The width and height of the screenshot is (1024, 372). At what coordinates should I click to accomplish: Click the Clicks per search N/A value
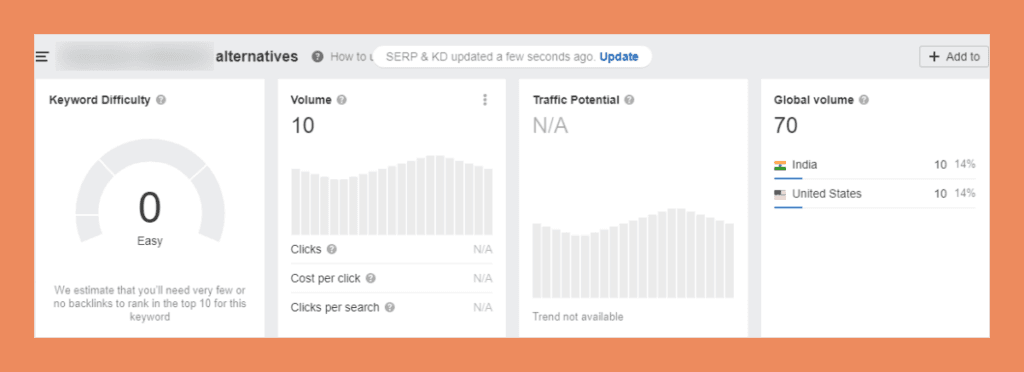(x=483, y=307)
